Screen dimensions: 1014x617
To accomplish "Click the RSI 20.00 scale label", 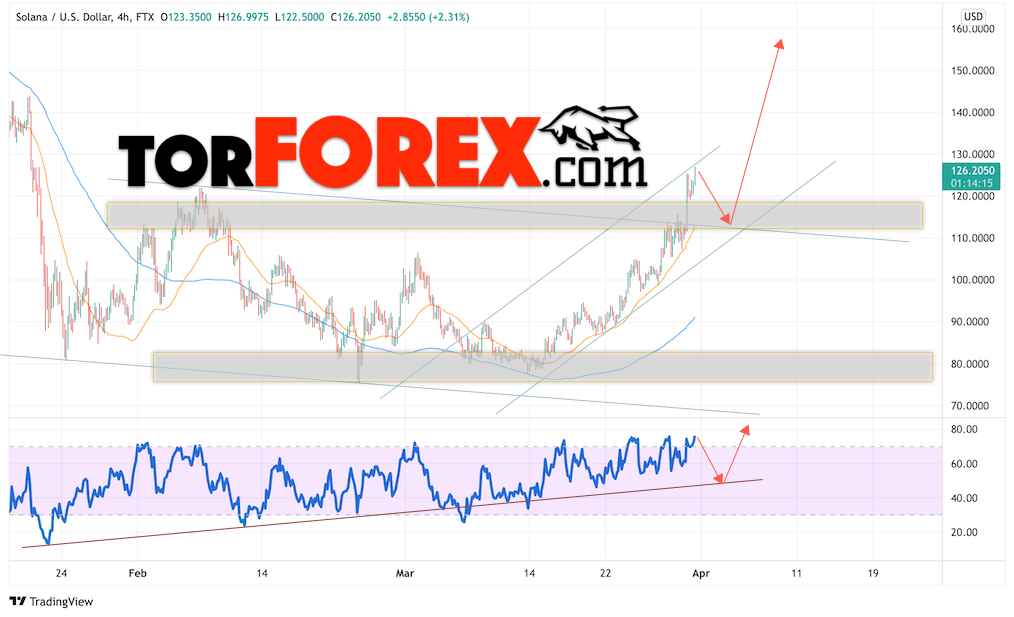I will [964, 532].
